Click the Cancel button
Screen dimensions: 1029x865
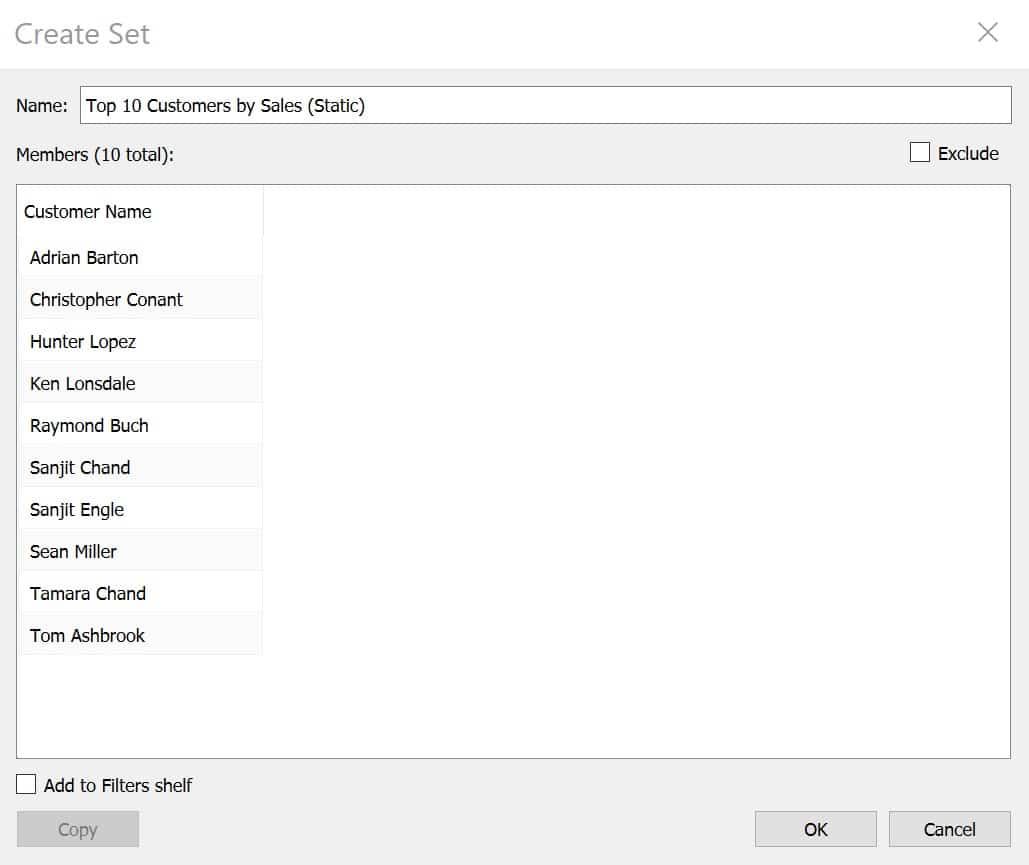tap(949, 829)
